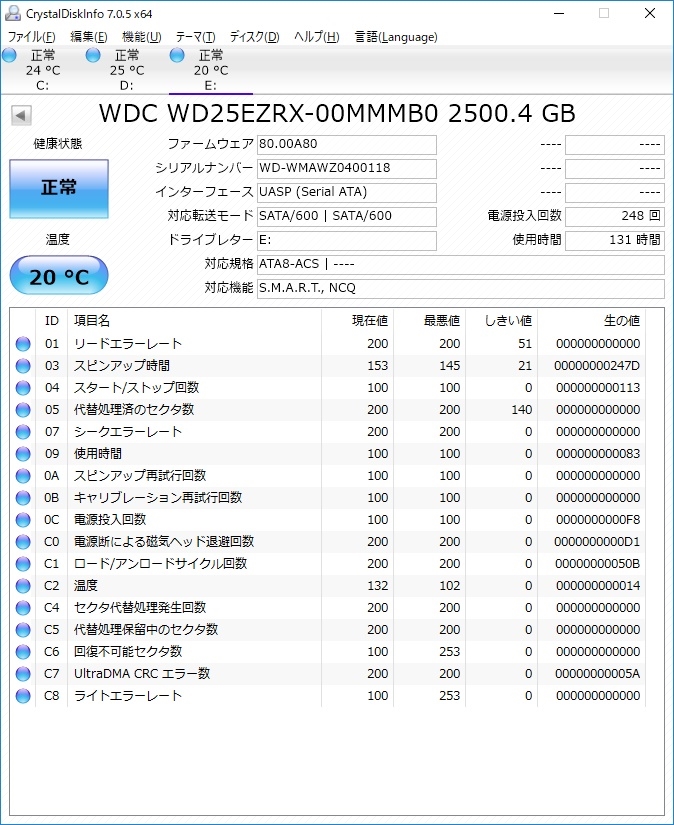The width and height of the screenshot is (674, 825).
Task: Click the disk model title WDC WD25EZRX-00MMMB0
Action: (x=268, y=114)
